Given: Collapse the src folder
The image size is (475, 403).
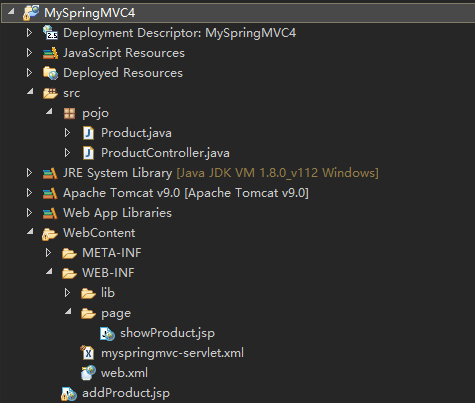Looking at the screenshot, I should (30, 91).
